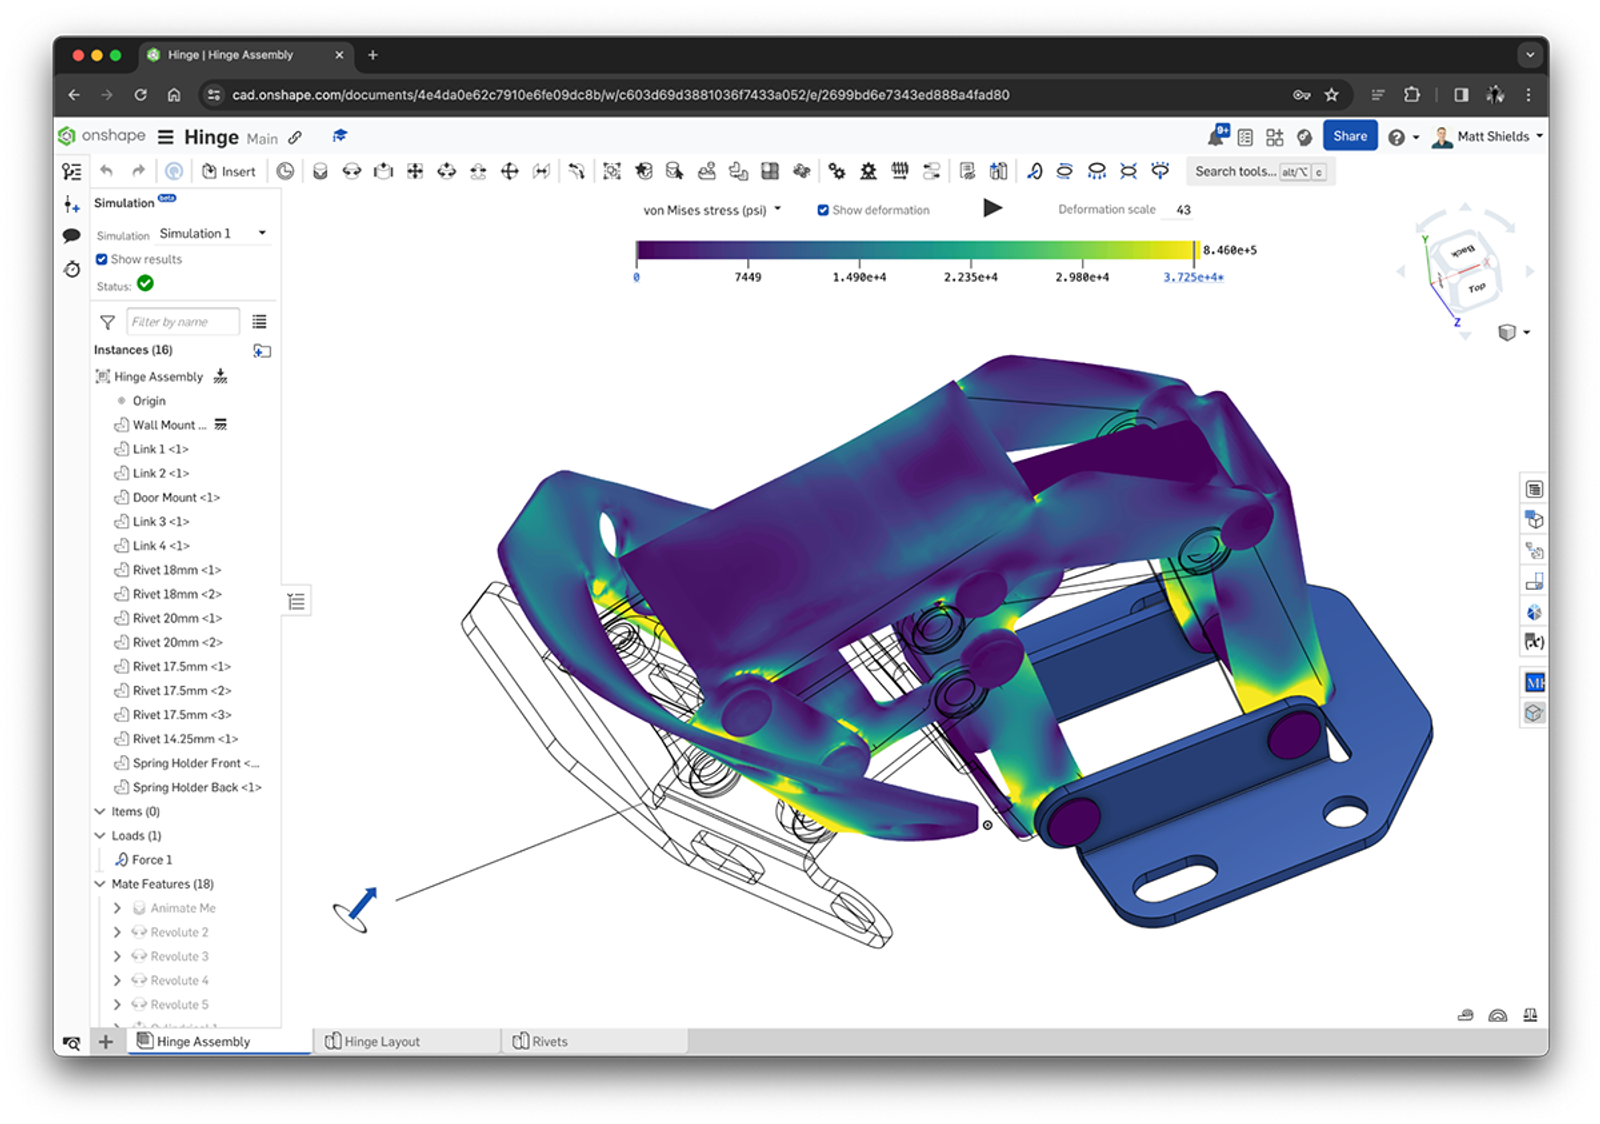Switch to the Rivets tab
1600x1124 pixels.
tap(548, 1040)
